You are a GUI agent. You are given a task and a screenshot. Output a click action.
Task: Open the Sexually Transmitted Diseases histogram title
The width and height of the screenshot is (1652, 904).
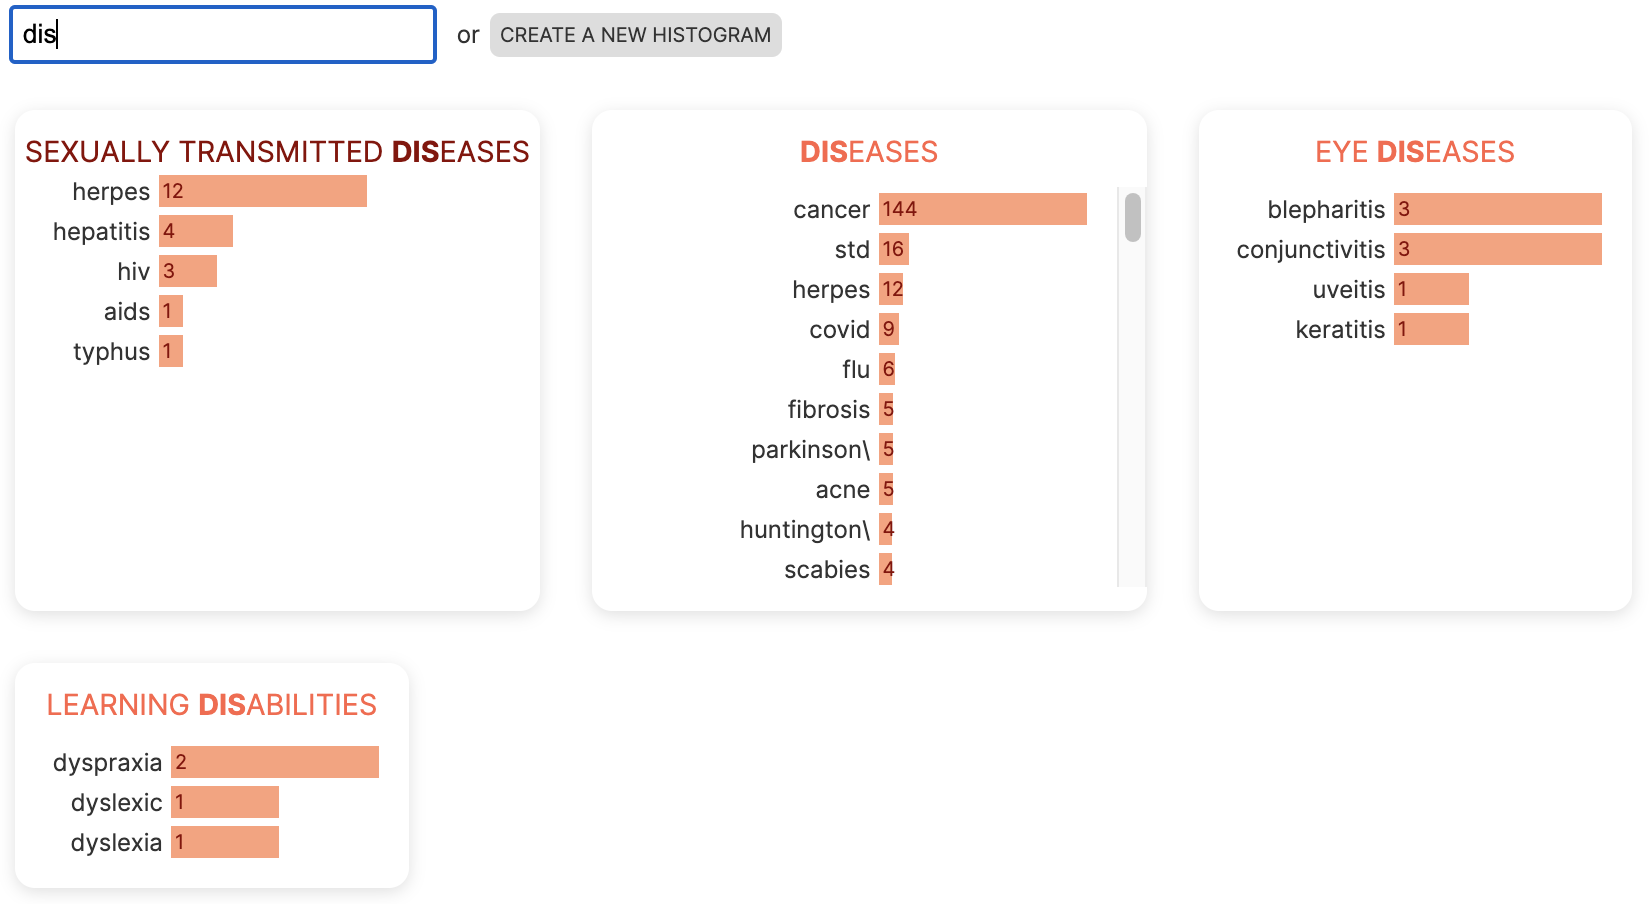tap(277, 152)
